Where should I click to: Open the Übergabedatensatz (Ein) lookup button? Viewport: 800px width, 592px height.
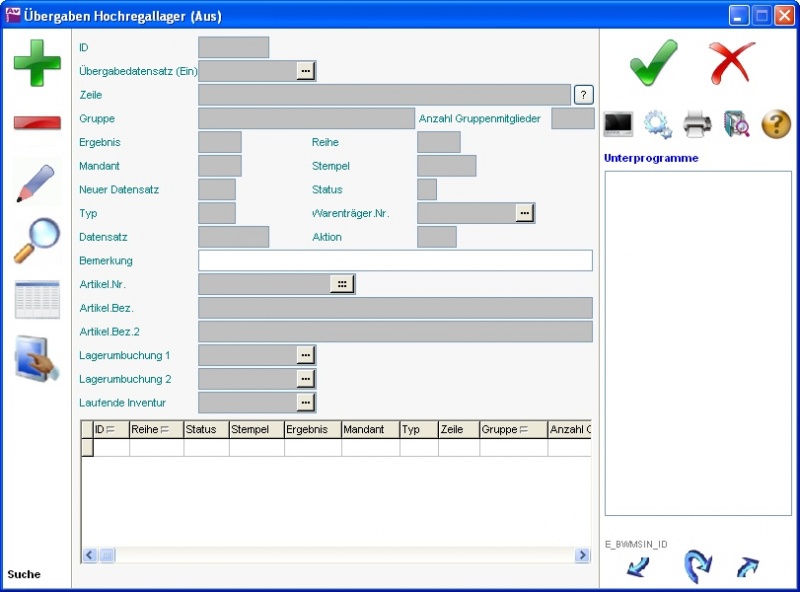tap(306, 71)
